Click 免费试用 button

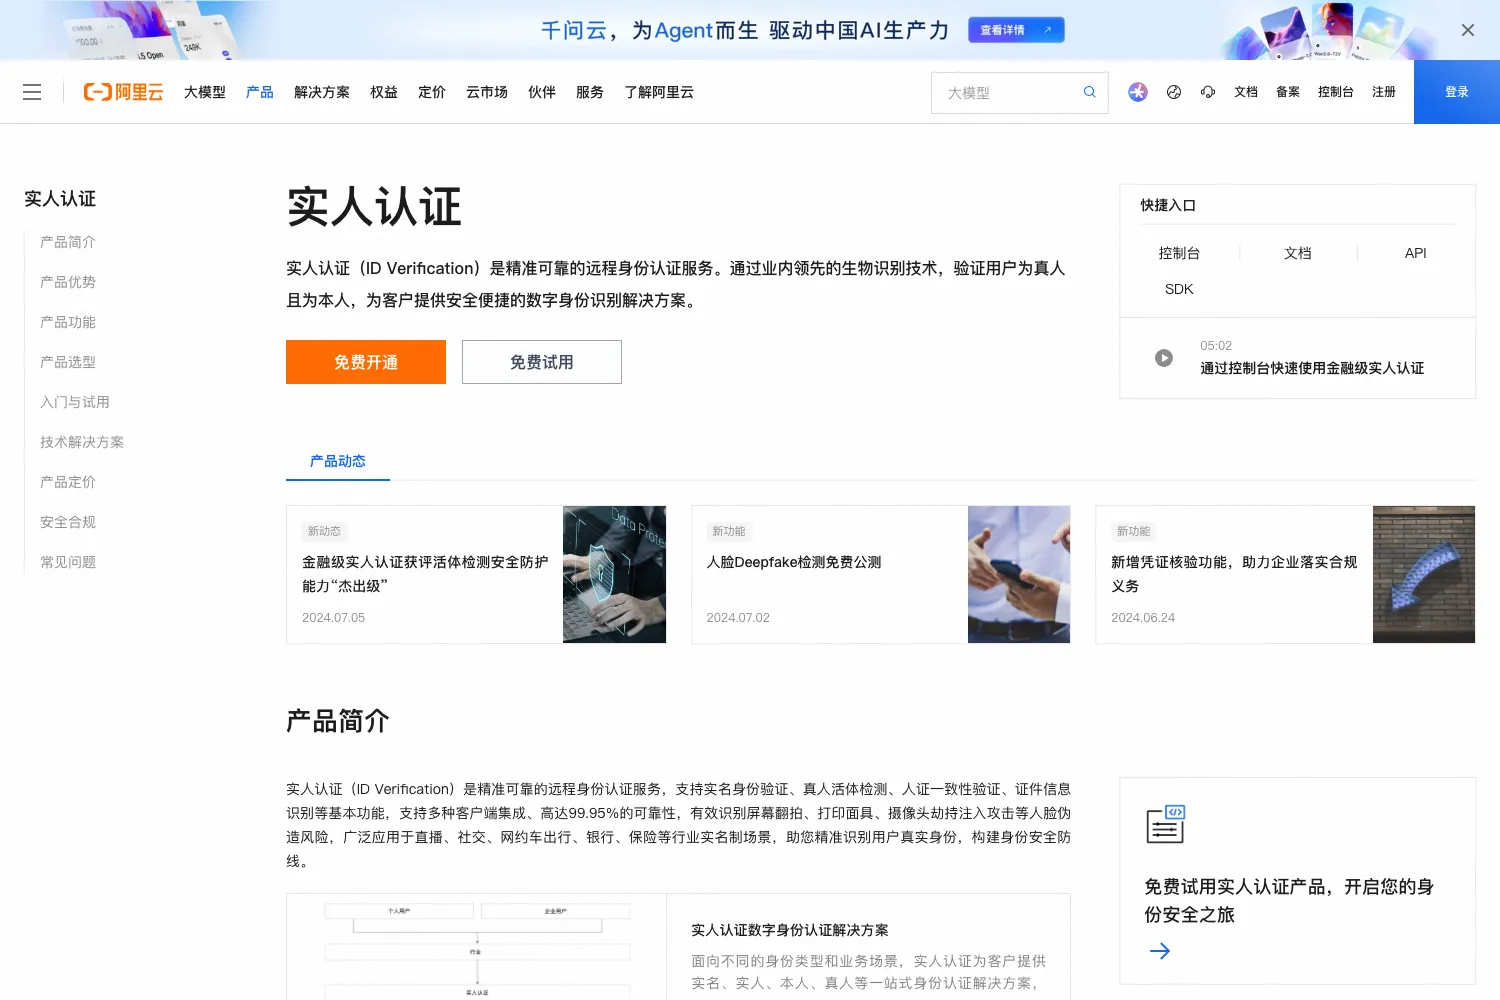tap(542, 362)
